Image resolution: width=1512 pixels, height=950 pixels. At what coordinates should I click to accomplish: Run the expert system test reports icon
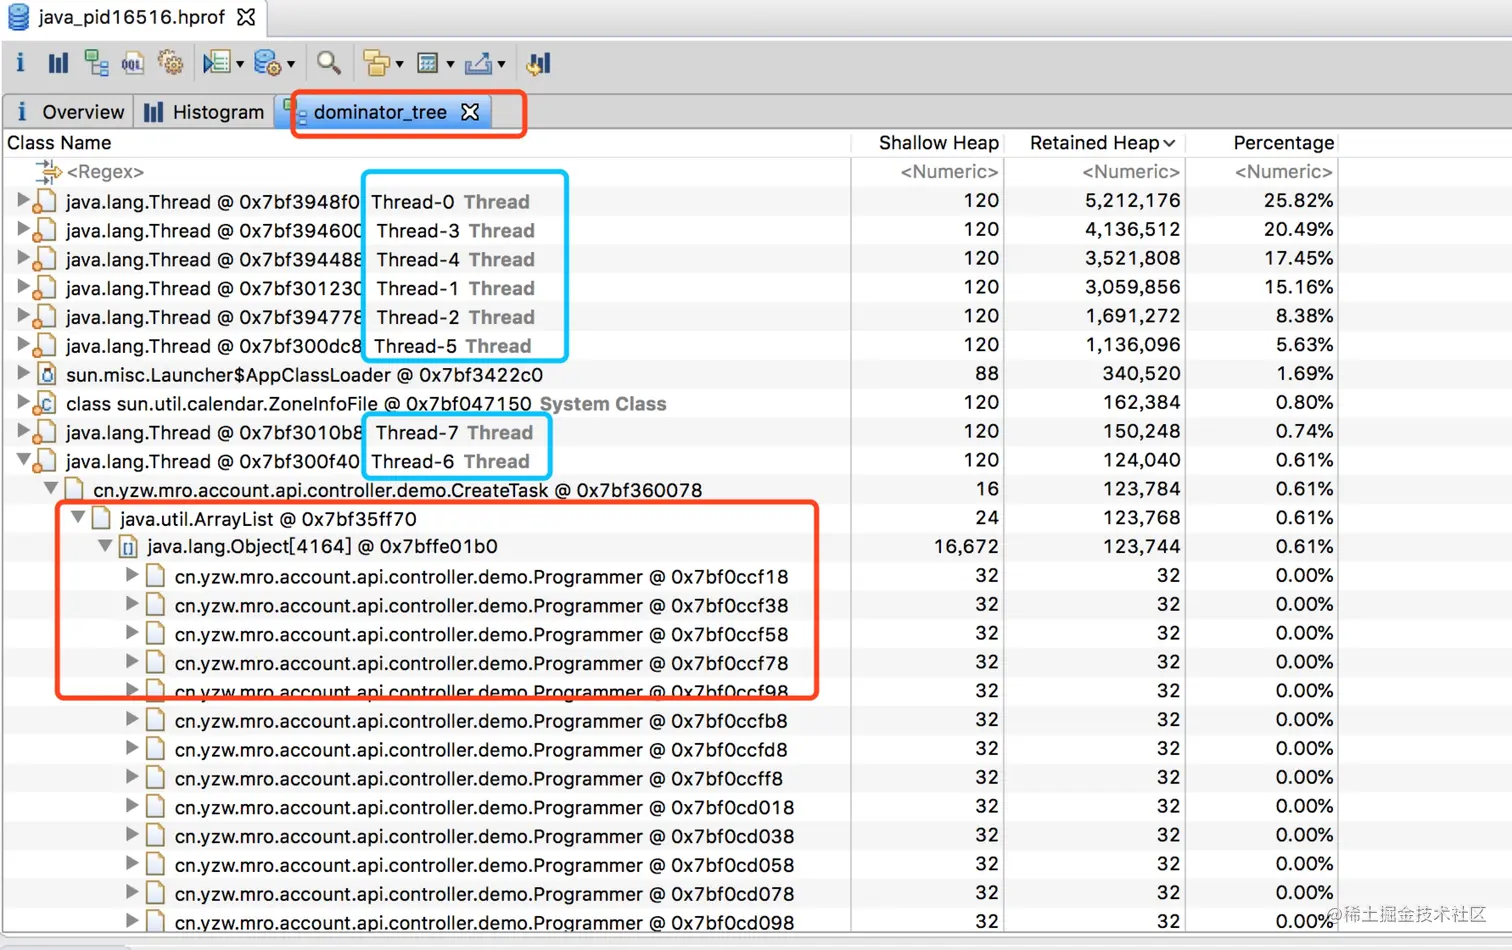click(216, 63)
